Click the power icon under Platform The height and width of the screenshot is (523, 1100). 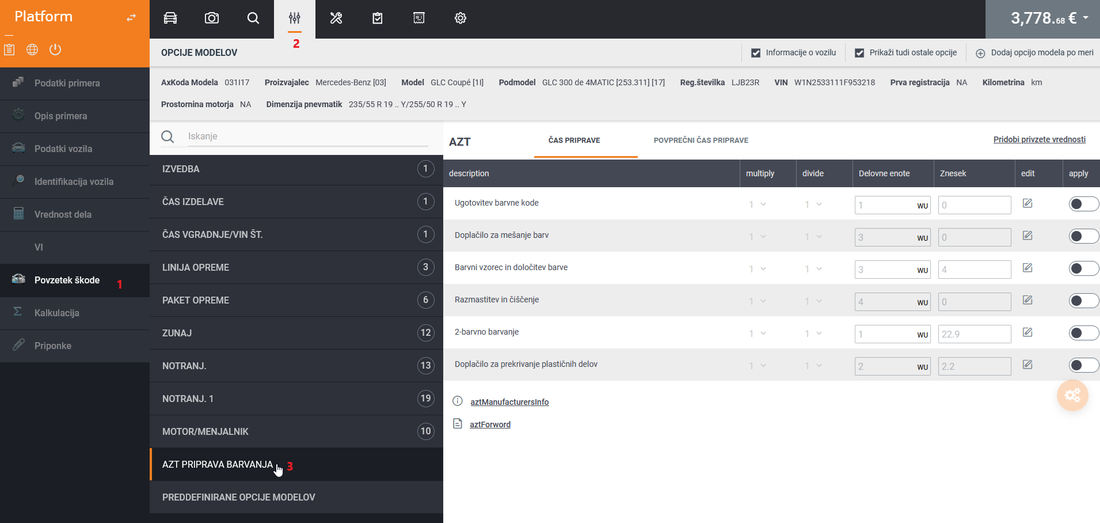click(x=55, y=49)
